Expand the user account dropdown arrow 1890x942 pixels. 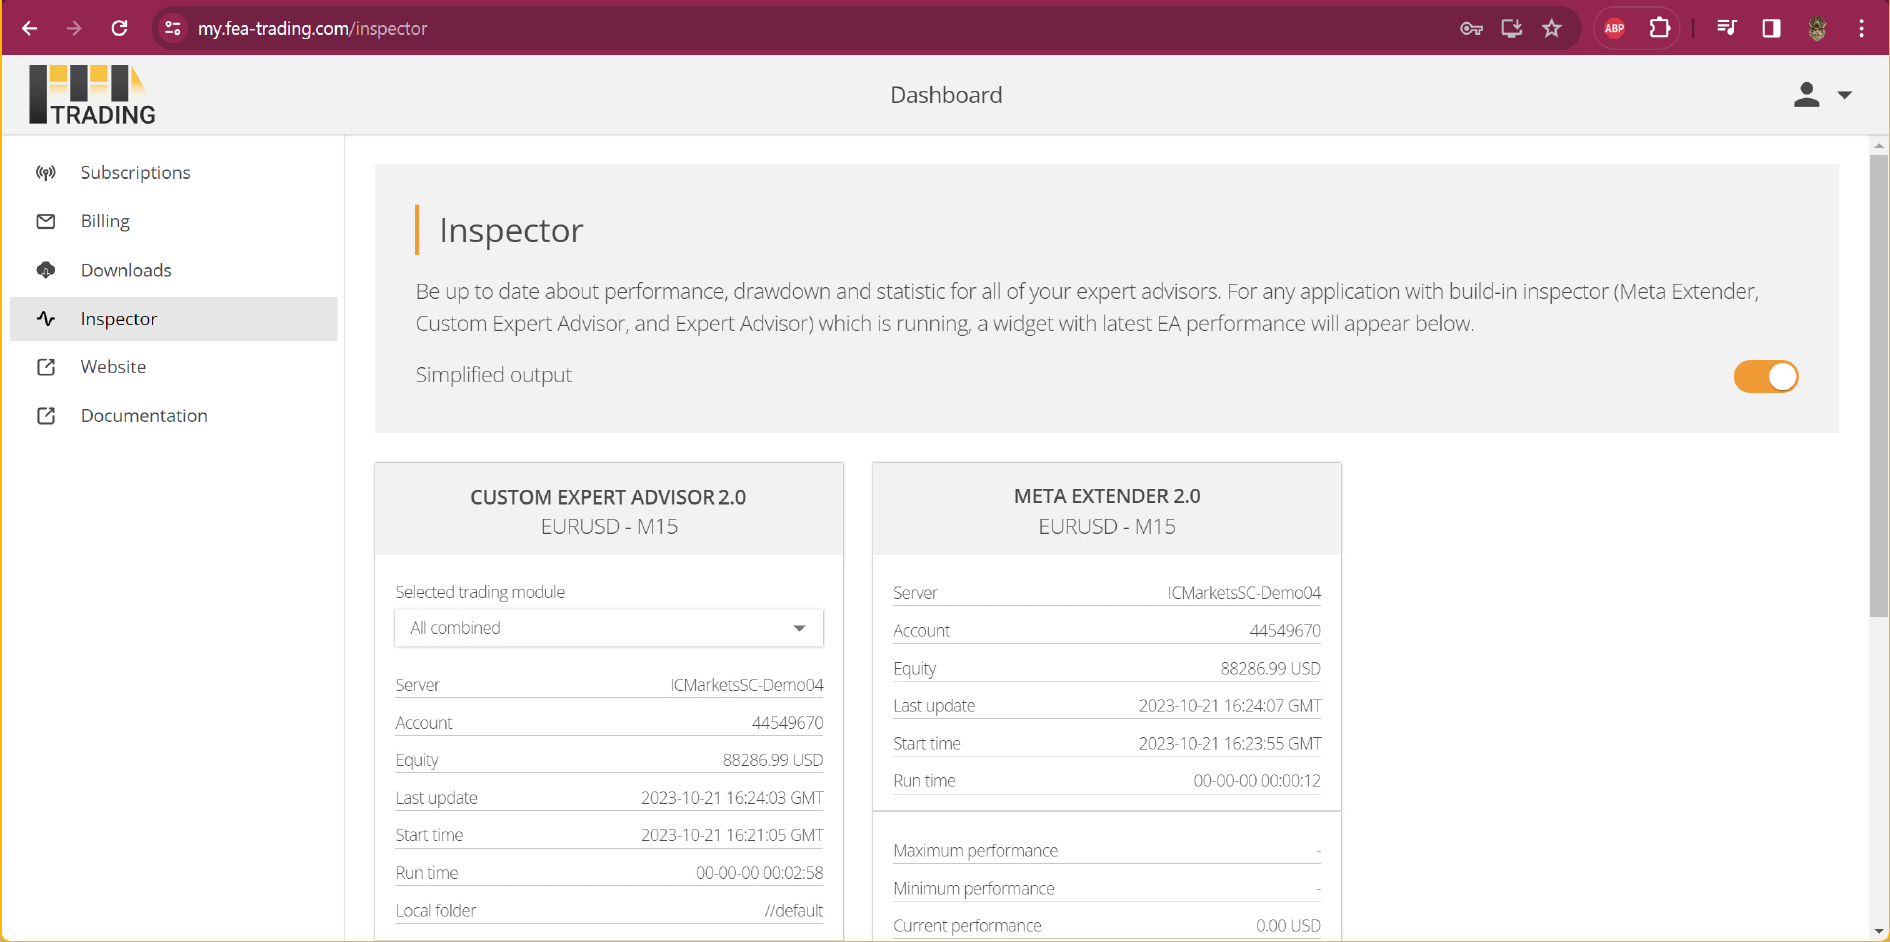click(1845, 95)
